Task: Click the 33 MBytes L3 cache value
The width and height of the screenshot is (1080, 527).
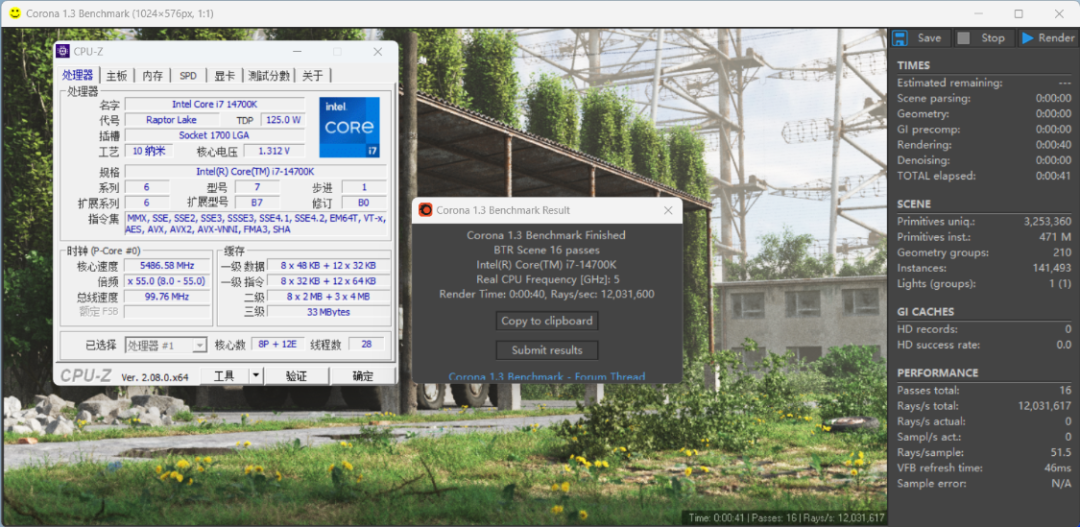Action: [329, 312]
